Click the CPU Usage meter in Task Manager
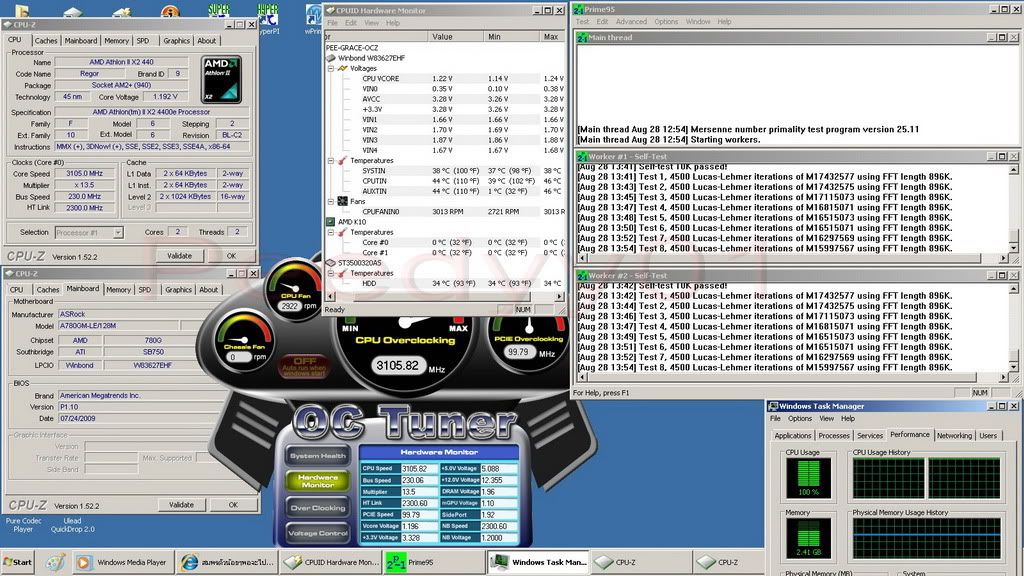This screenshot has height=576, width=1024. click(x=808, y=478)
